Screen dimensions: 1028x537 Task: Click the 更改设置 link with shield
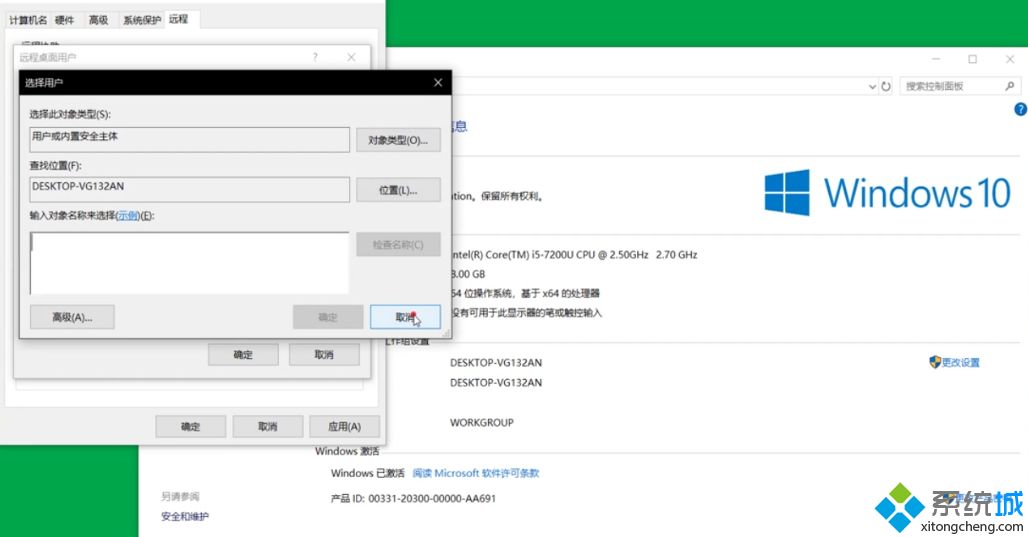[955, 363]
